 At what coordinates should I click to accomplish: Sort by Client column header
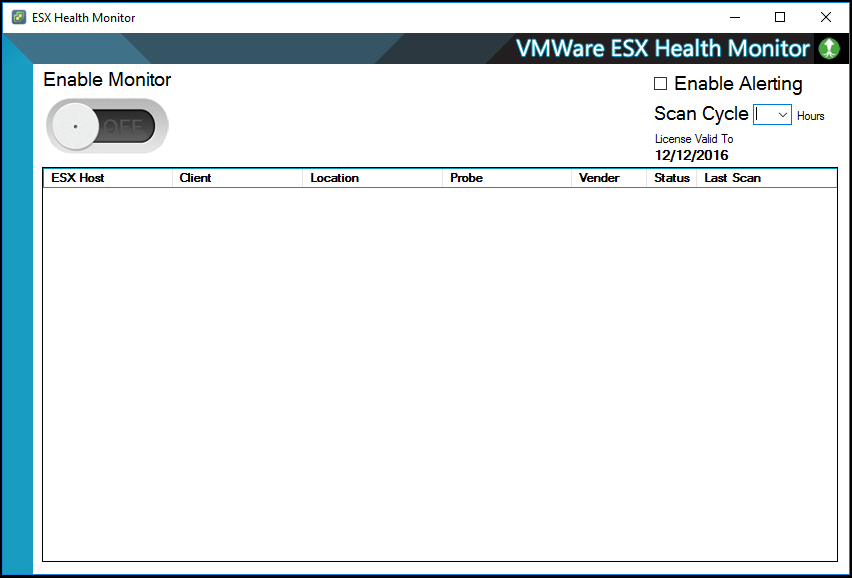click(237, 178)
